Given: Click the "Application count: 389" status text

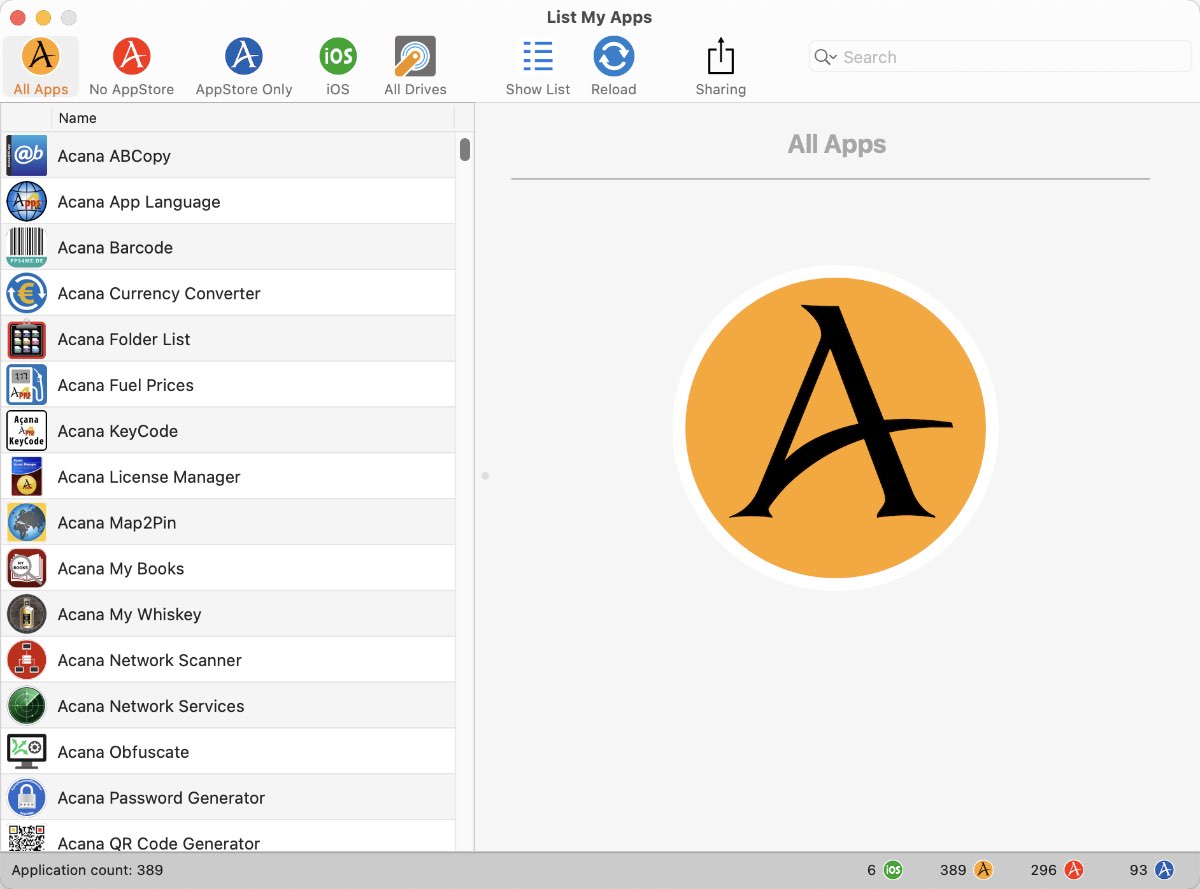Looking at the screenshot, I should [x=87, y=870].
